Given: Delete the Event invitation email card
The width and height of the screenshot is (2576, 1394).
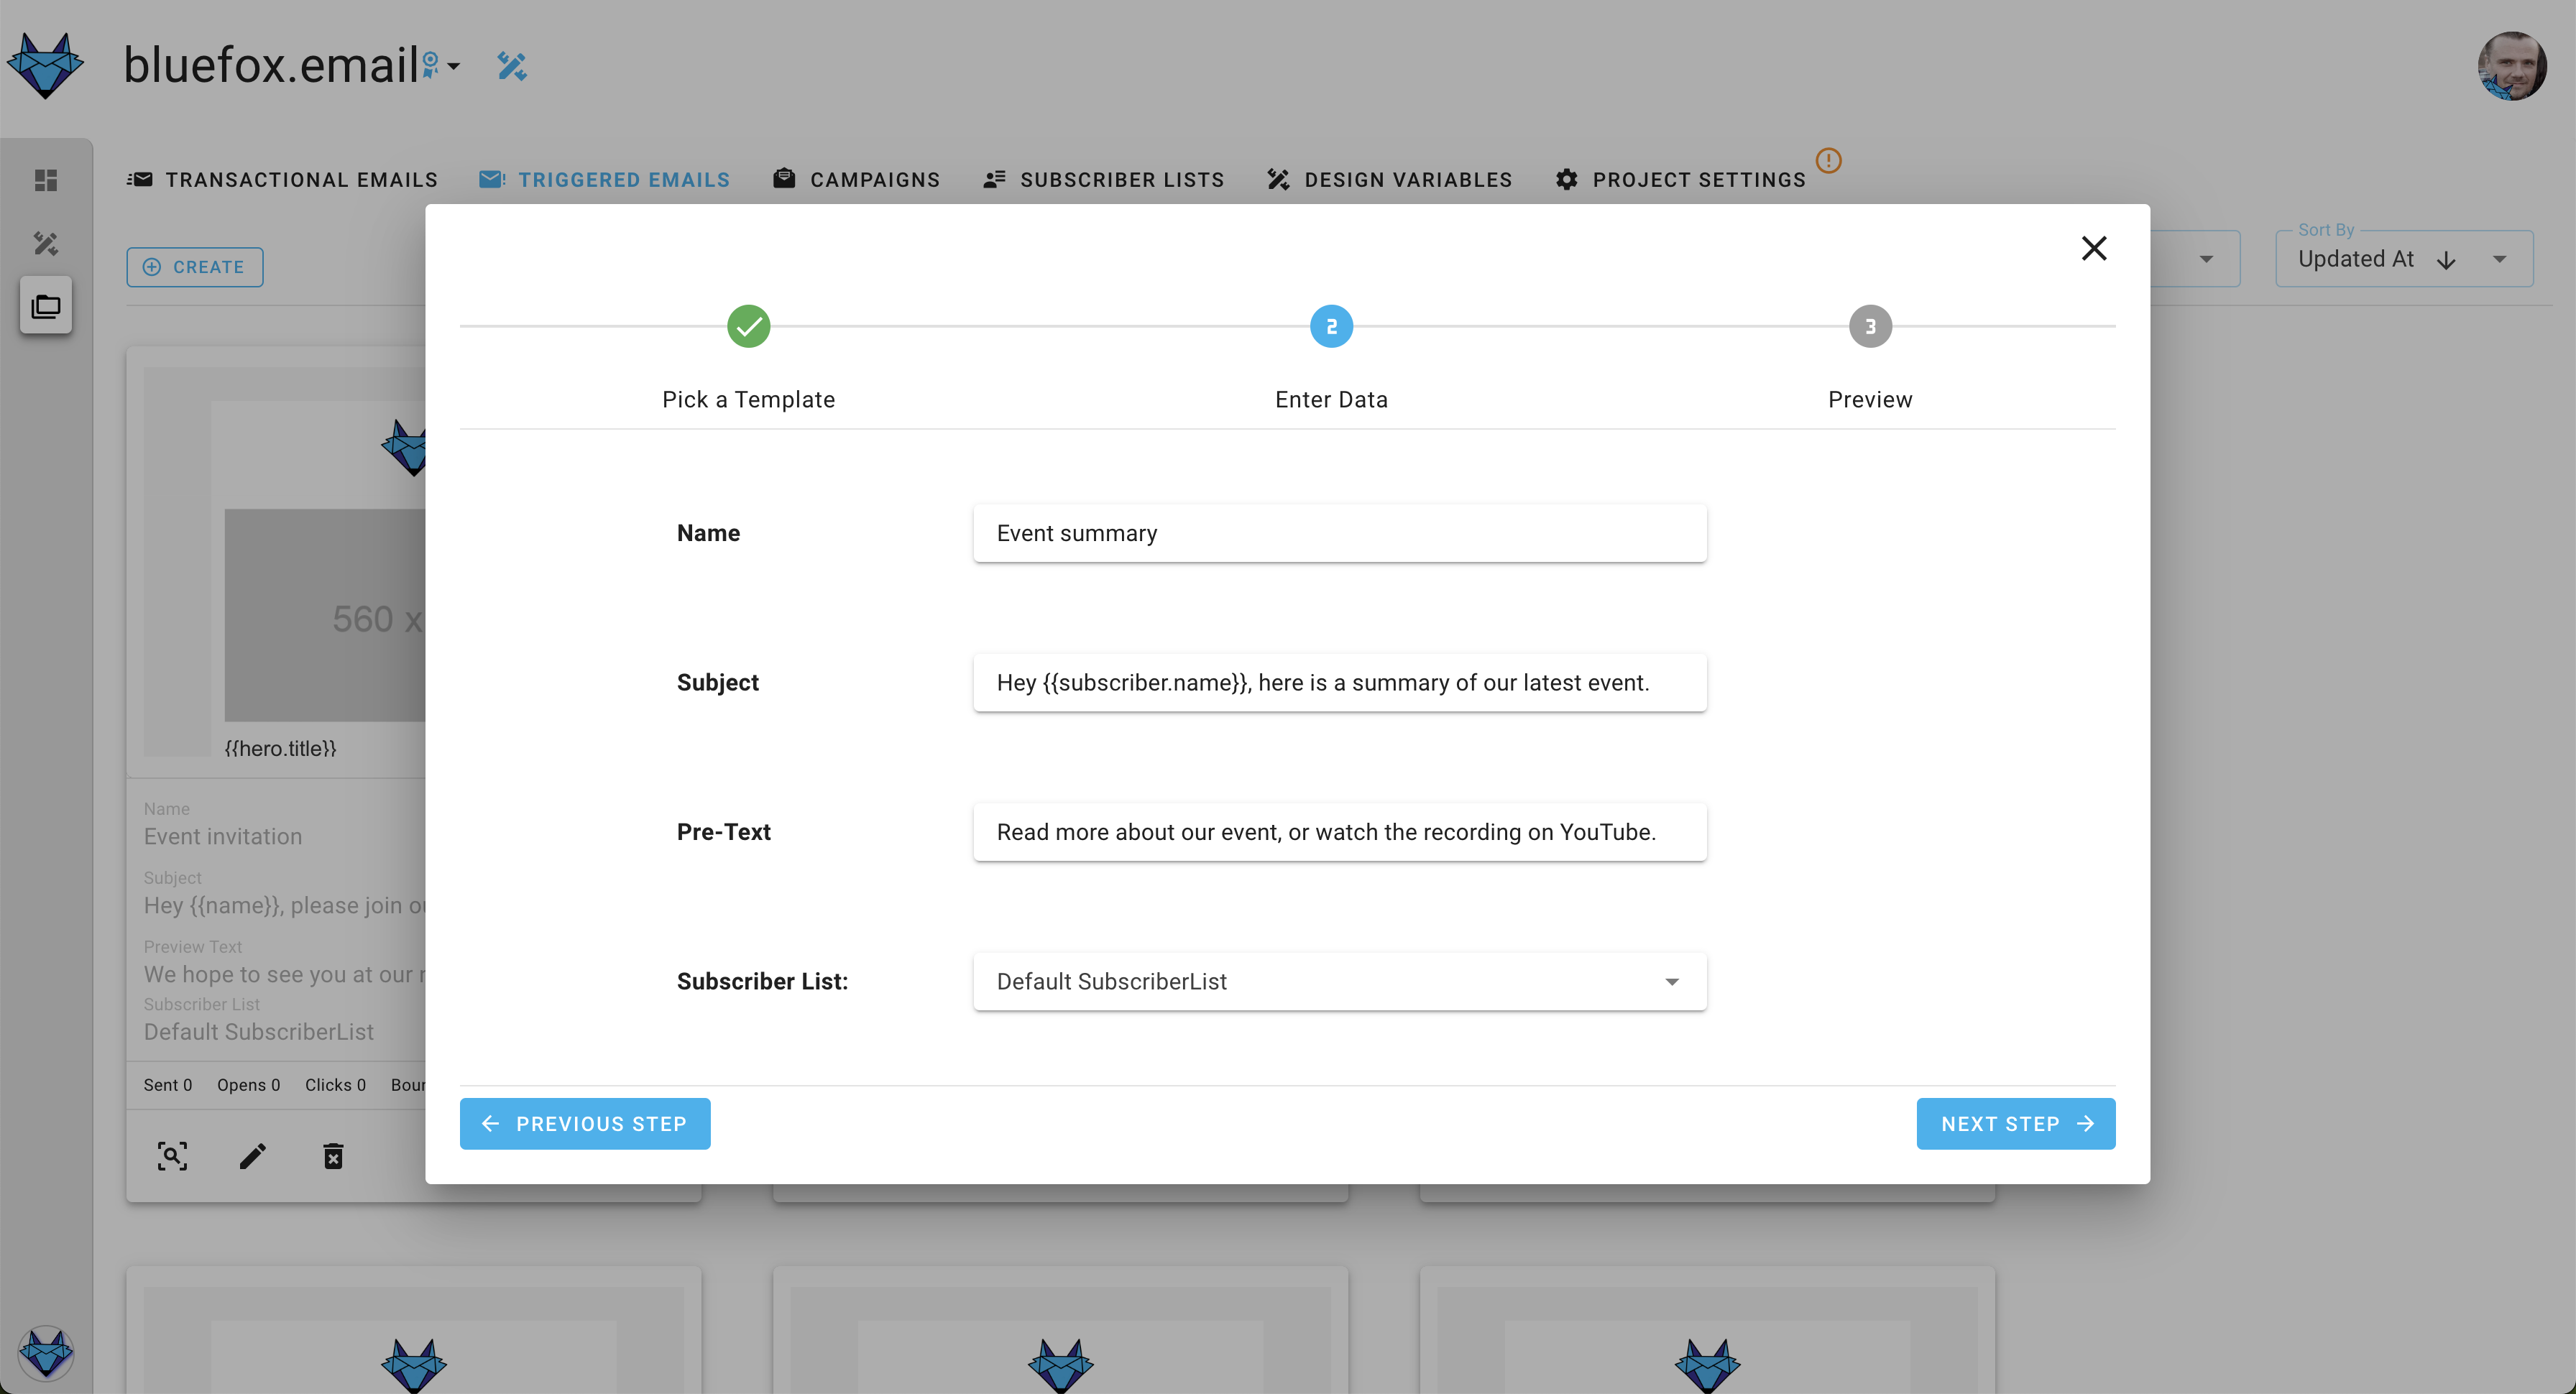Looking at the screenshot, I should 333,1156.
